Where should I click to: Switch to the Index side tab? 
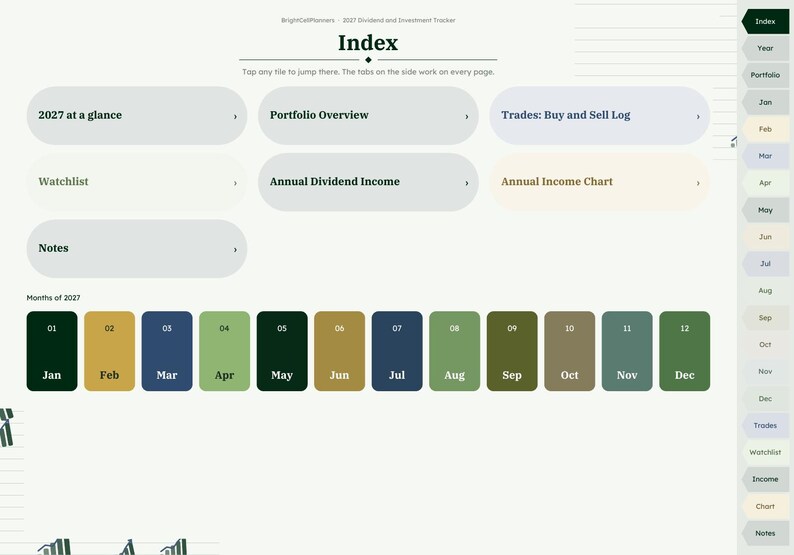tap(765, 21)
